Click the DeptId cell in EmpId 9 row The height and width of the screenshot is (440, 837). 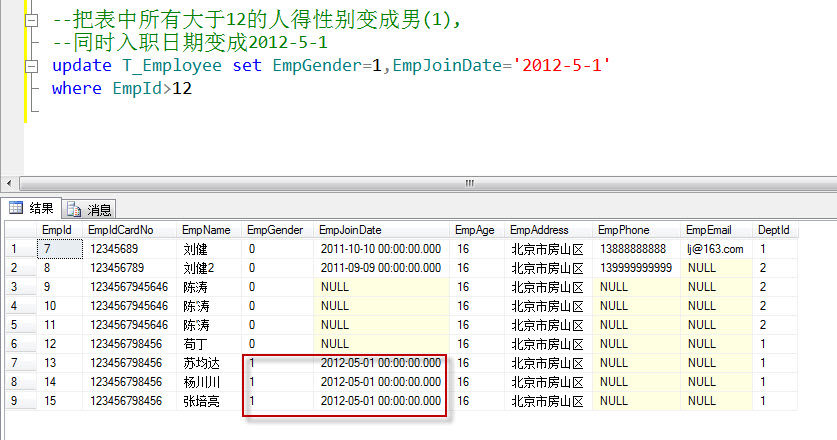pos(775,287)
